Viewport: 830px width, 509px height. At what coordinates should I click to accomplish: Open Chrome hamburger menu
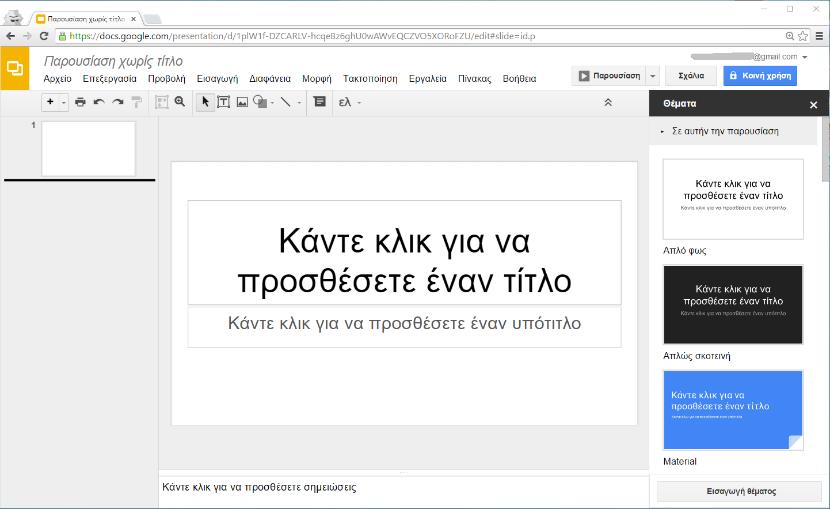click(819, 36)
